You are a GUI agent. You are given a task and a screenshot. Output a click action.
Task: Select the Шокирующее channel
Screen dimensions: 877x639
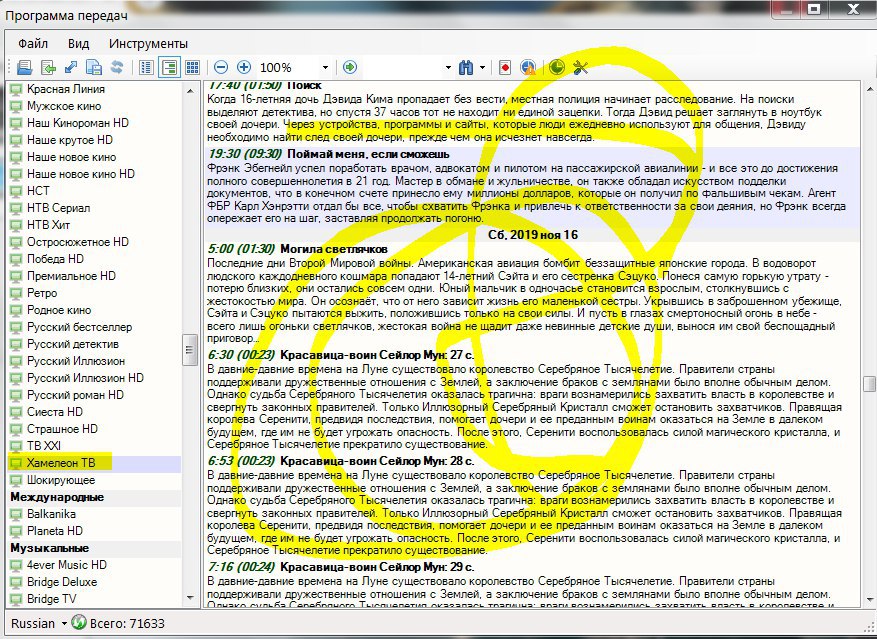click(61, 480)
